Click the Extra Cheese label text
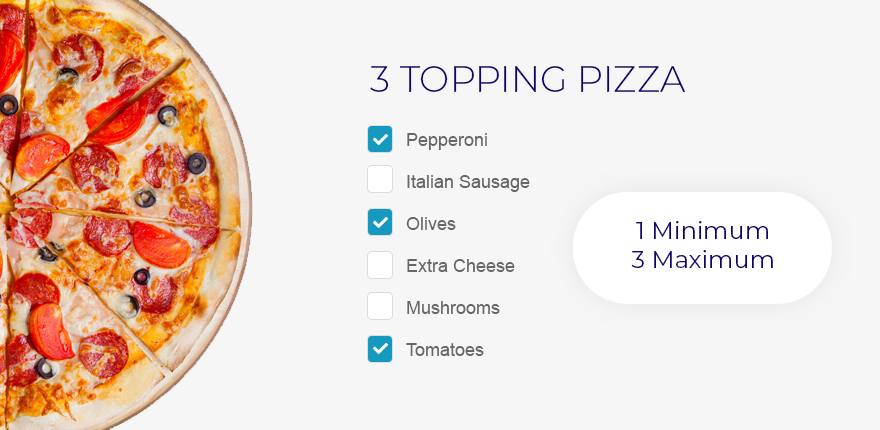 [460, 266]
